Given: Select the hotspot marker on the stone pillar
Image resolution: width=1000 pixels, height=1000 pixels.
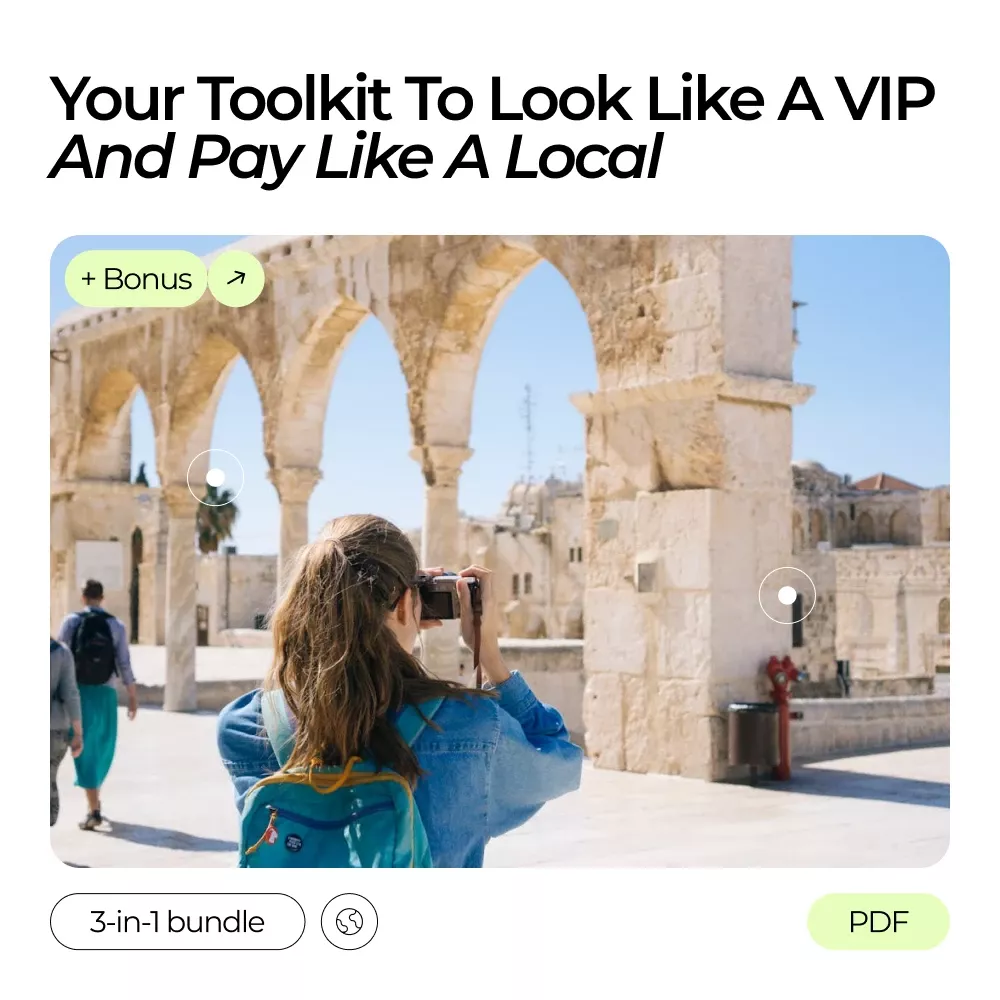Looking at the screenshot, I should tap(787, 595).
